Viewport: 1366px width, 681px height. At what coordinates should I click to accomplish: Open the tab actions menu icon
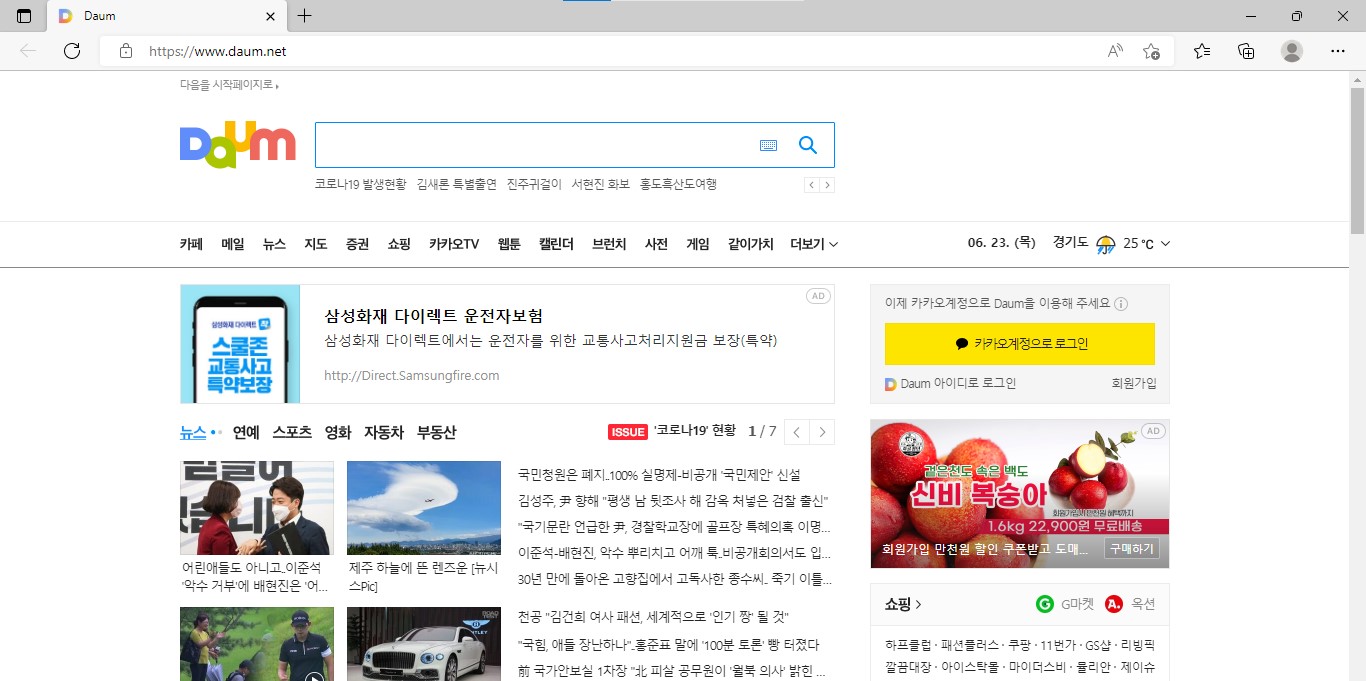click(24, 16)
